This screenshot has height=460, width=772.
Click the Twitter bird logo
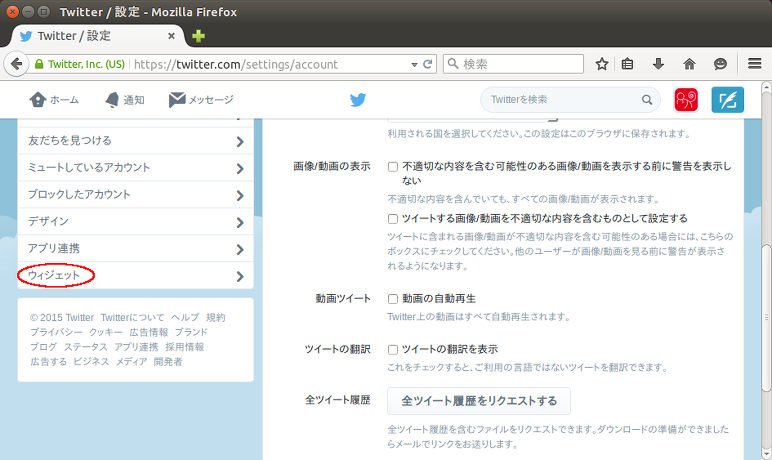coord(358,99)
